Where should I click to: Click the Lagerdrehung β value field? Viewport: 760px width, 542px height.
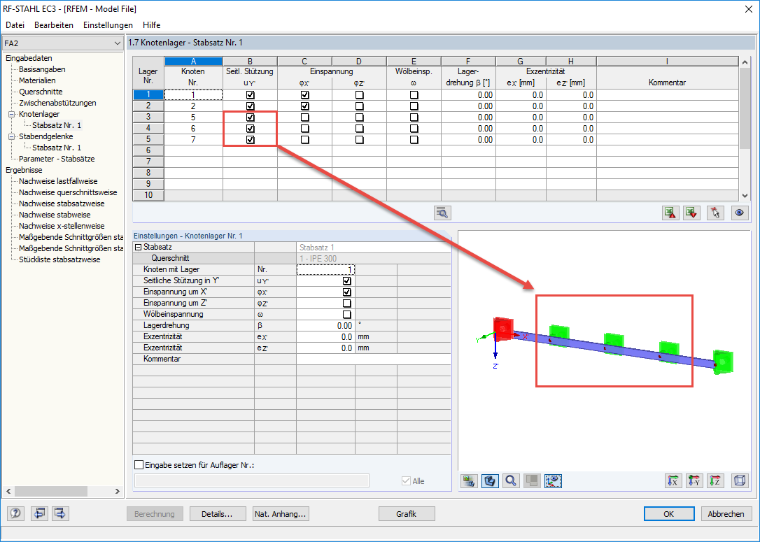tap(325, 326)
